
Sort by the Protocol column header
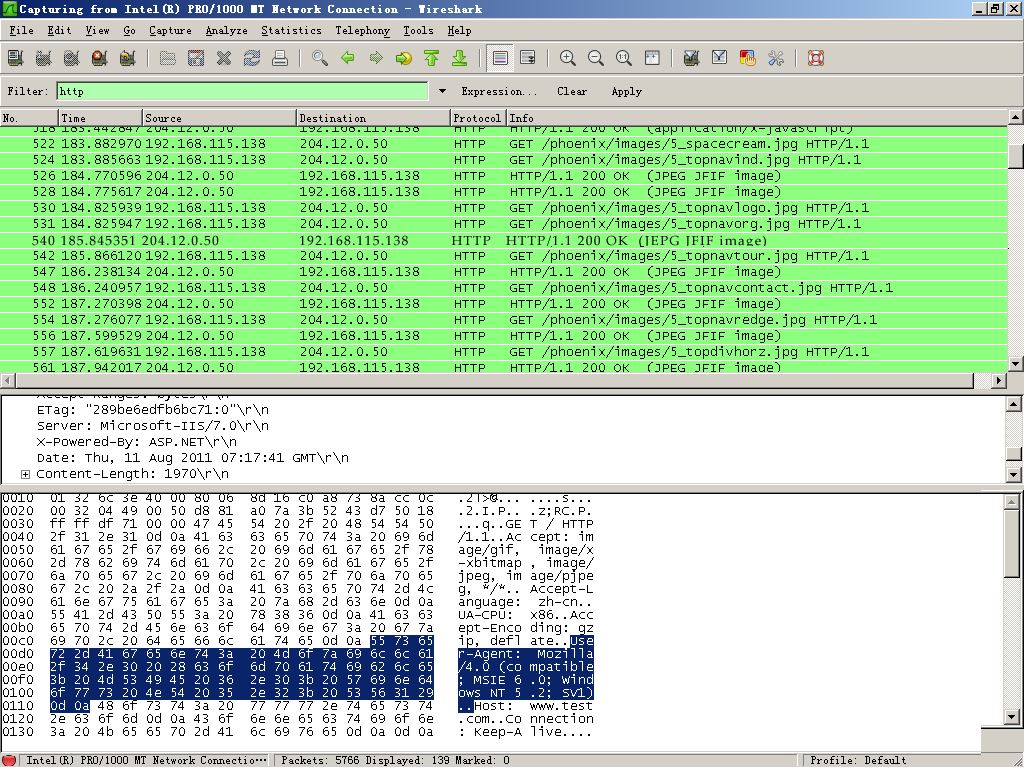pyautogui.click(x=478, y=118)
